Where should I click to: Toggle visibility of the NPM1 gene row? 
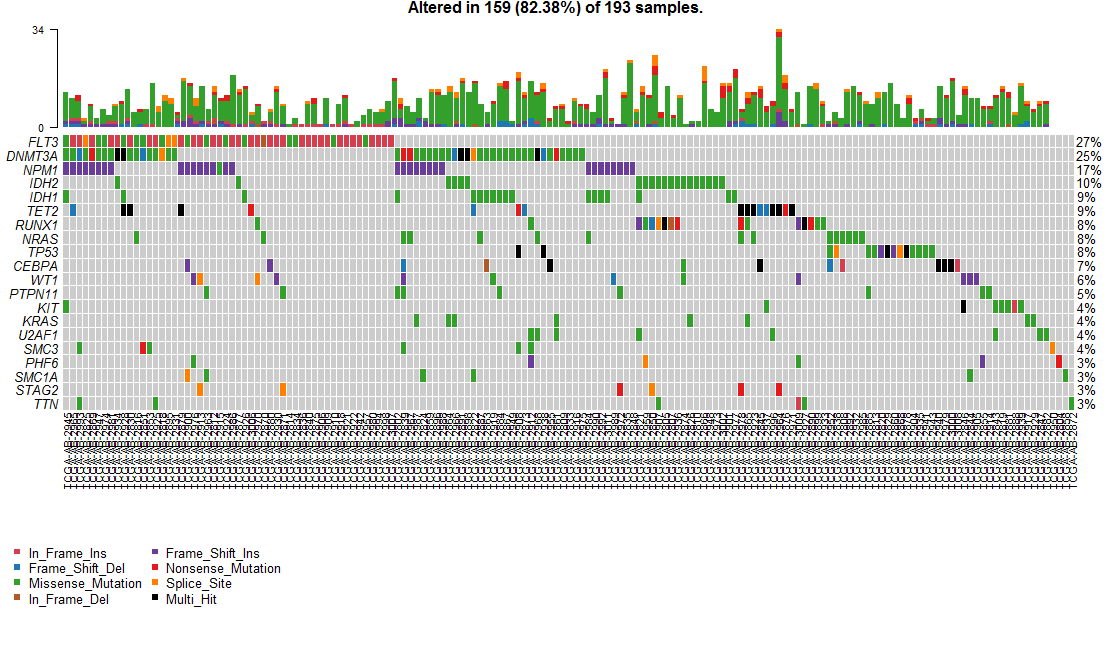tap(39, 170)
